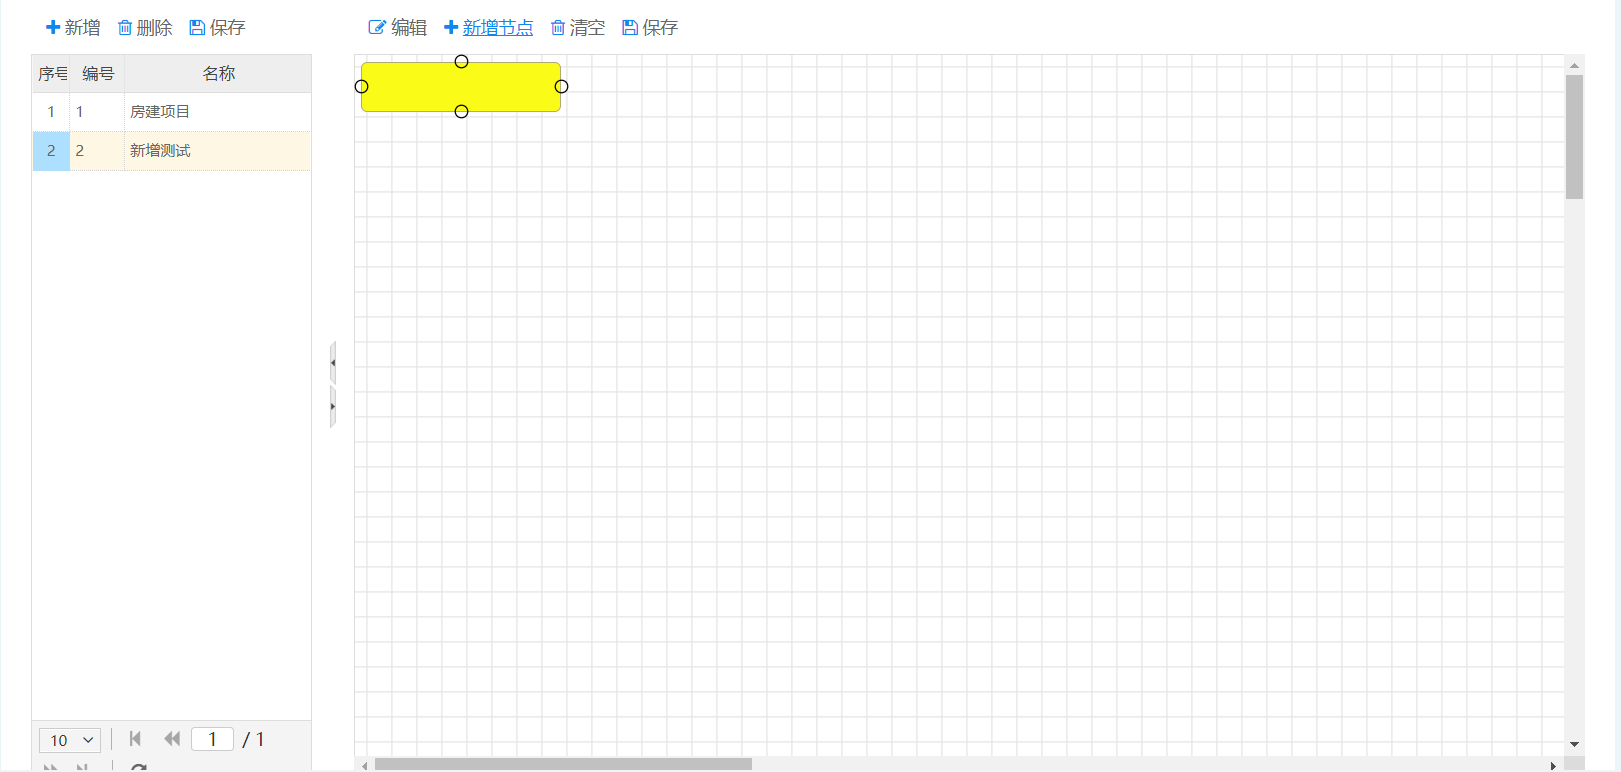Select the row named 新增测试
The image size is (1621, 772).
click(171, 151)
